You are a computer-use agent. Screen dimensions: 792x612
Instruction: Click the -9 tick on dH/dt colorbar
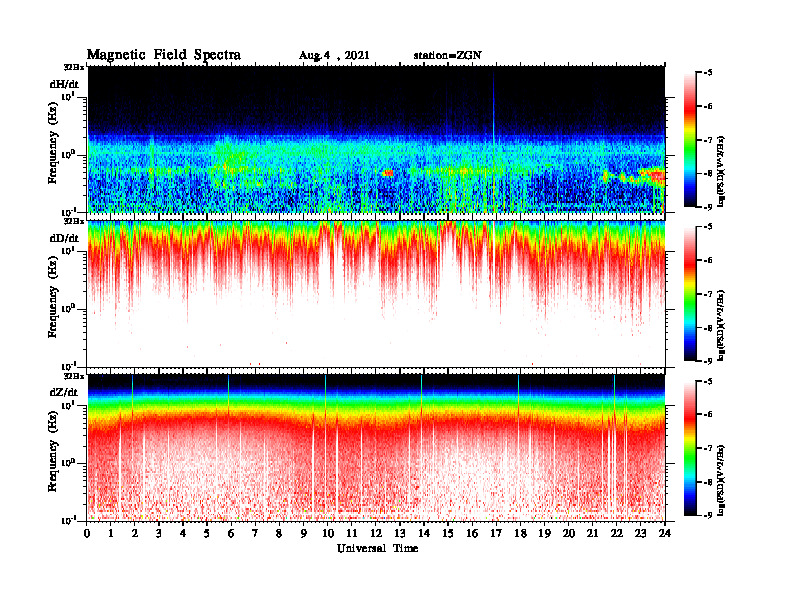[x=707, y=207]
